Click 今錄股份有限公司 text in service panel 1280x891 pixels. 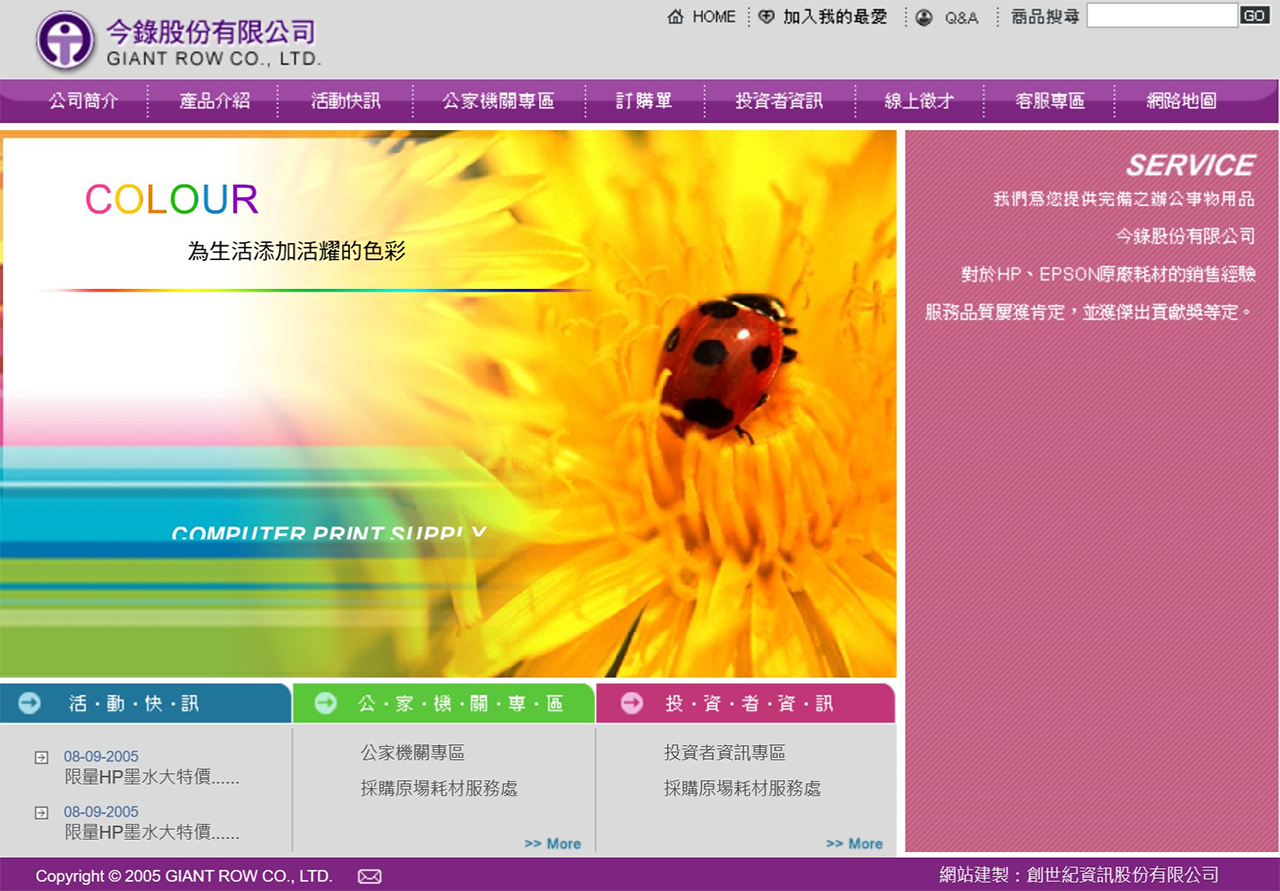coord(1185,237)
